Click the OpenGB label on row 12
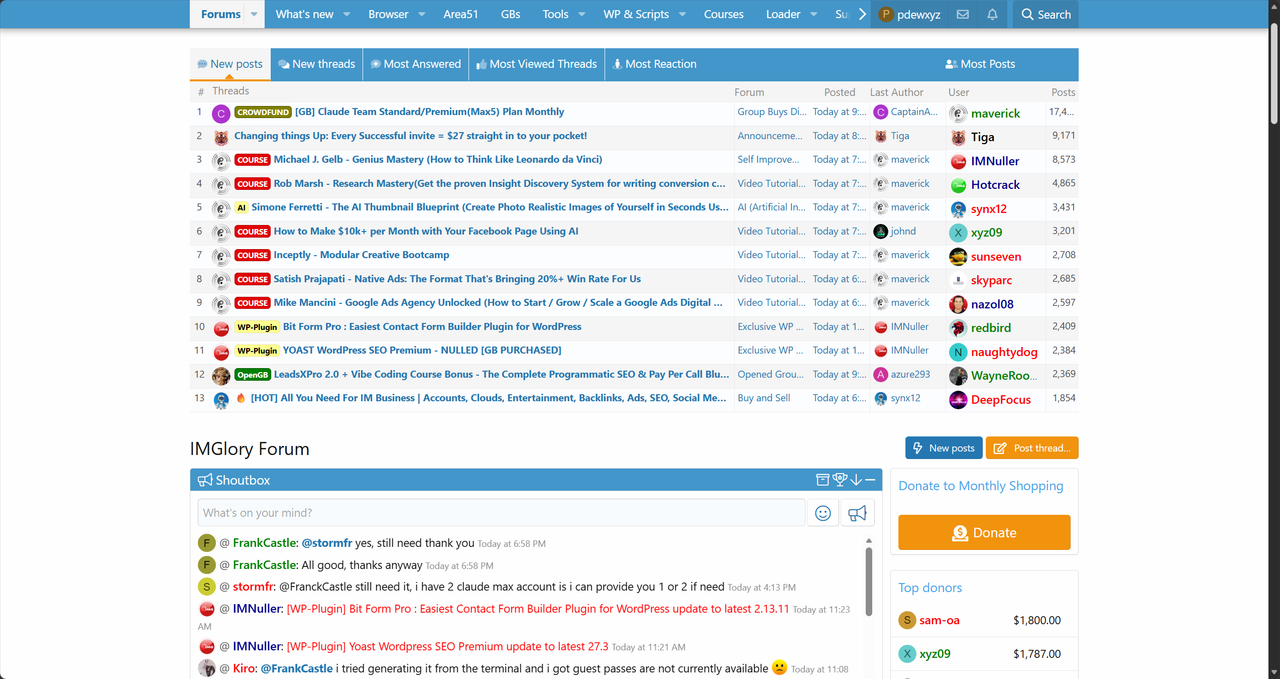This screenshot has height=679, width=1280. point(253,375)
